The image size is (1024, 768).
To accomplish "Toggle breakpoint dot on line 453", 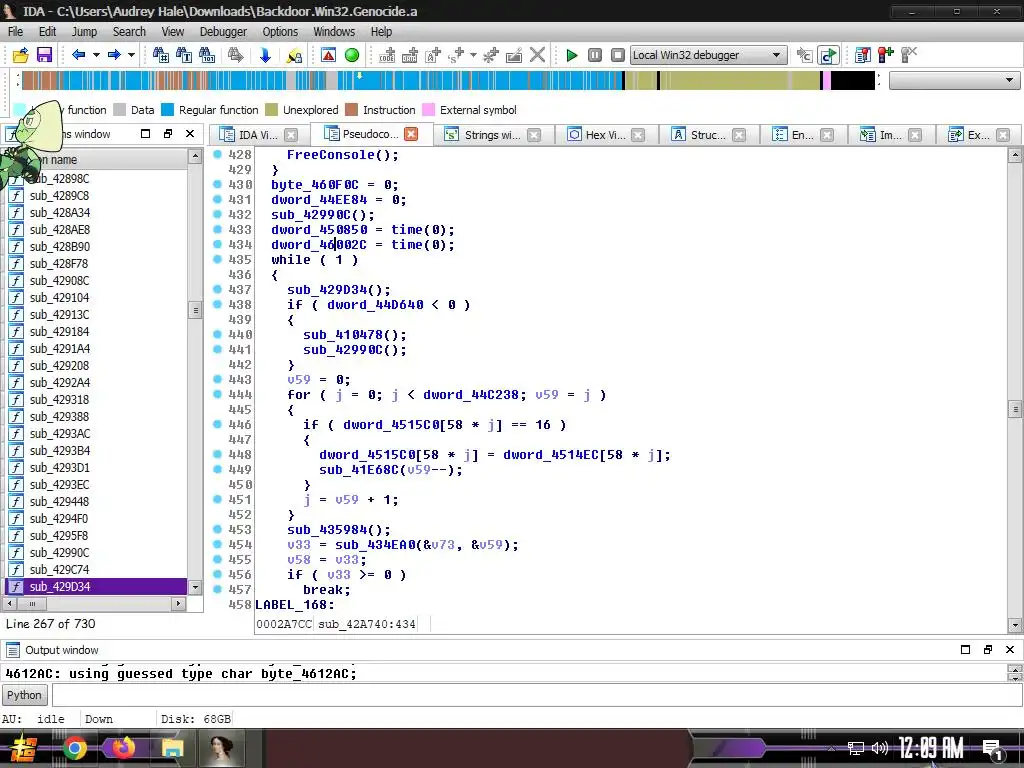I will 217,530.
